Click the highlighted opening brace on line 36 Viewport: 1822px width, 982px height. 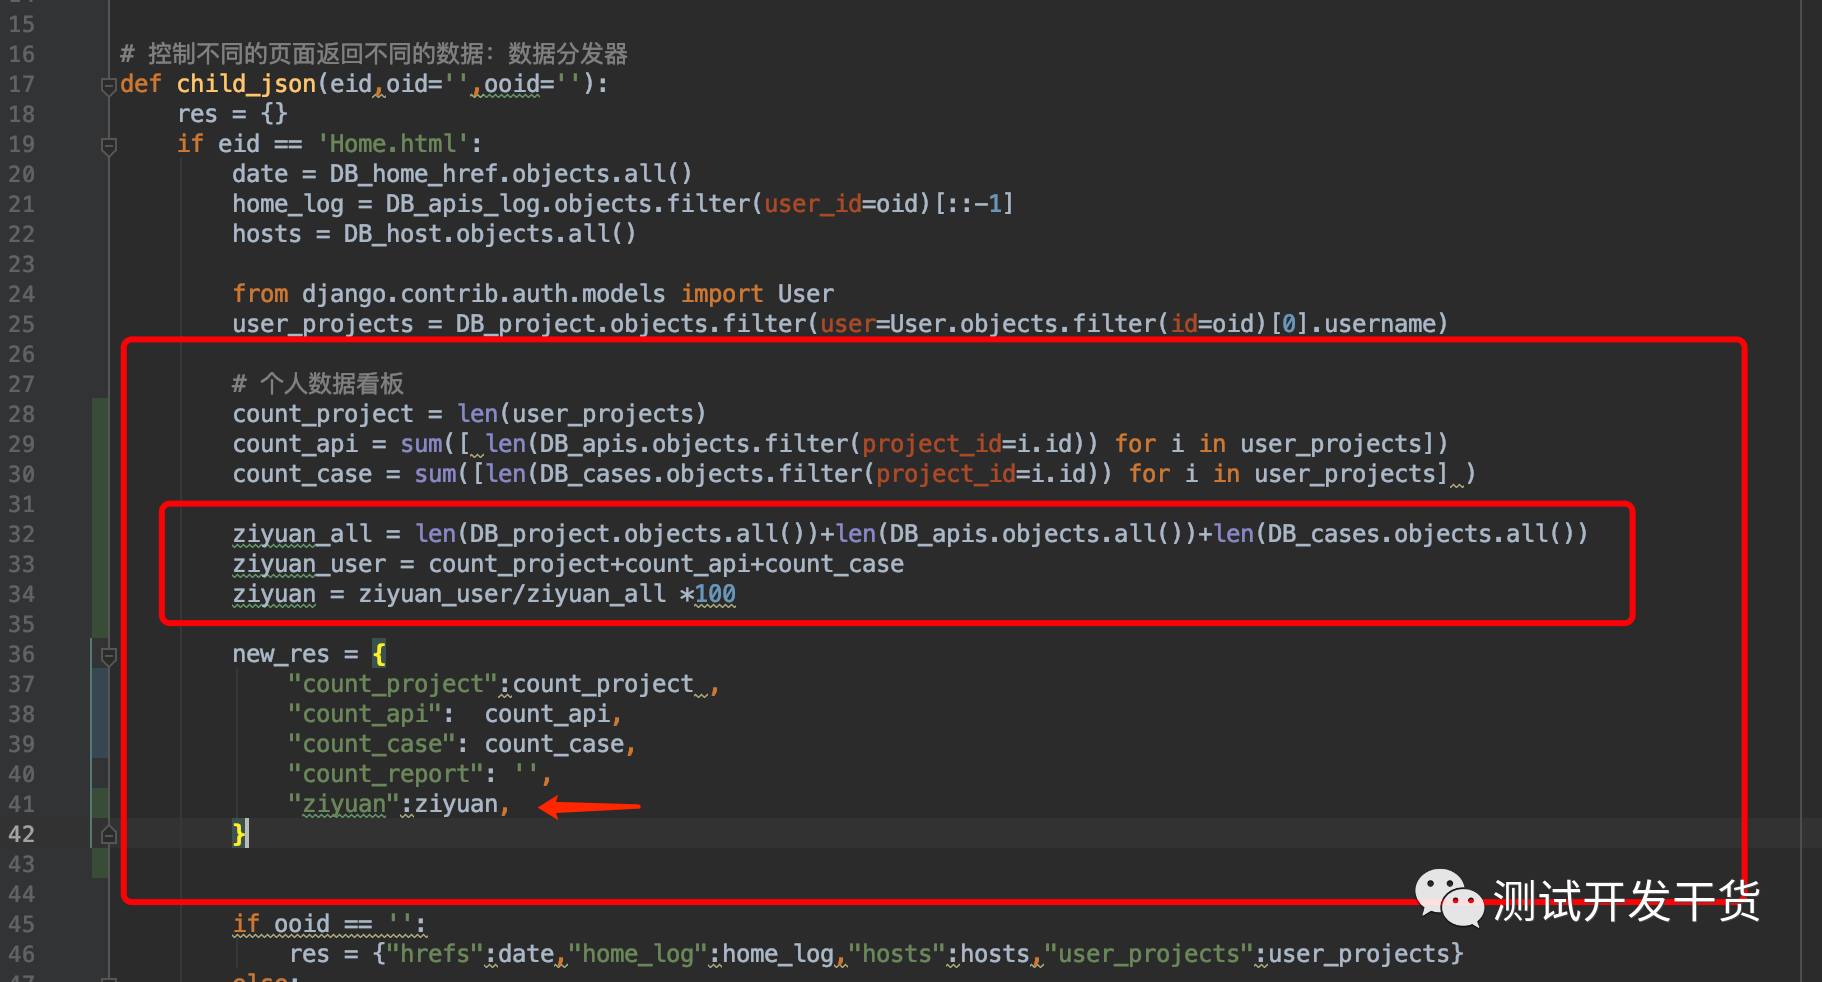click(x=379, y=654)
